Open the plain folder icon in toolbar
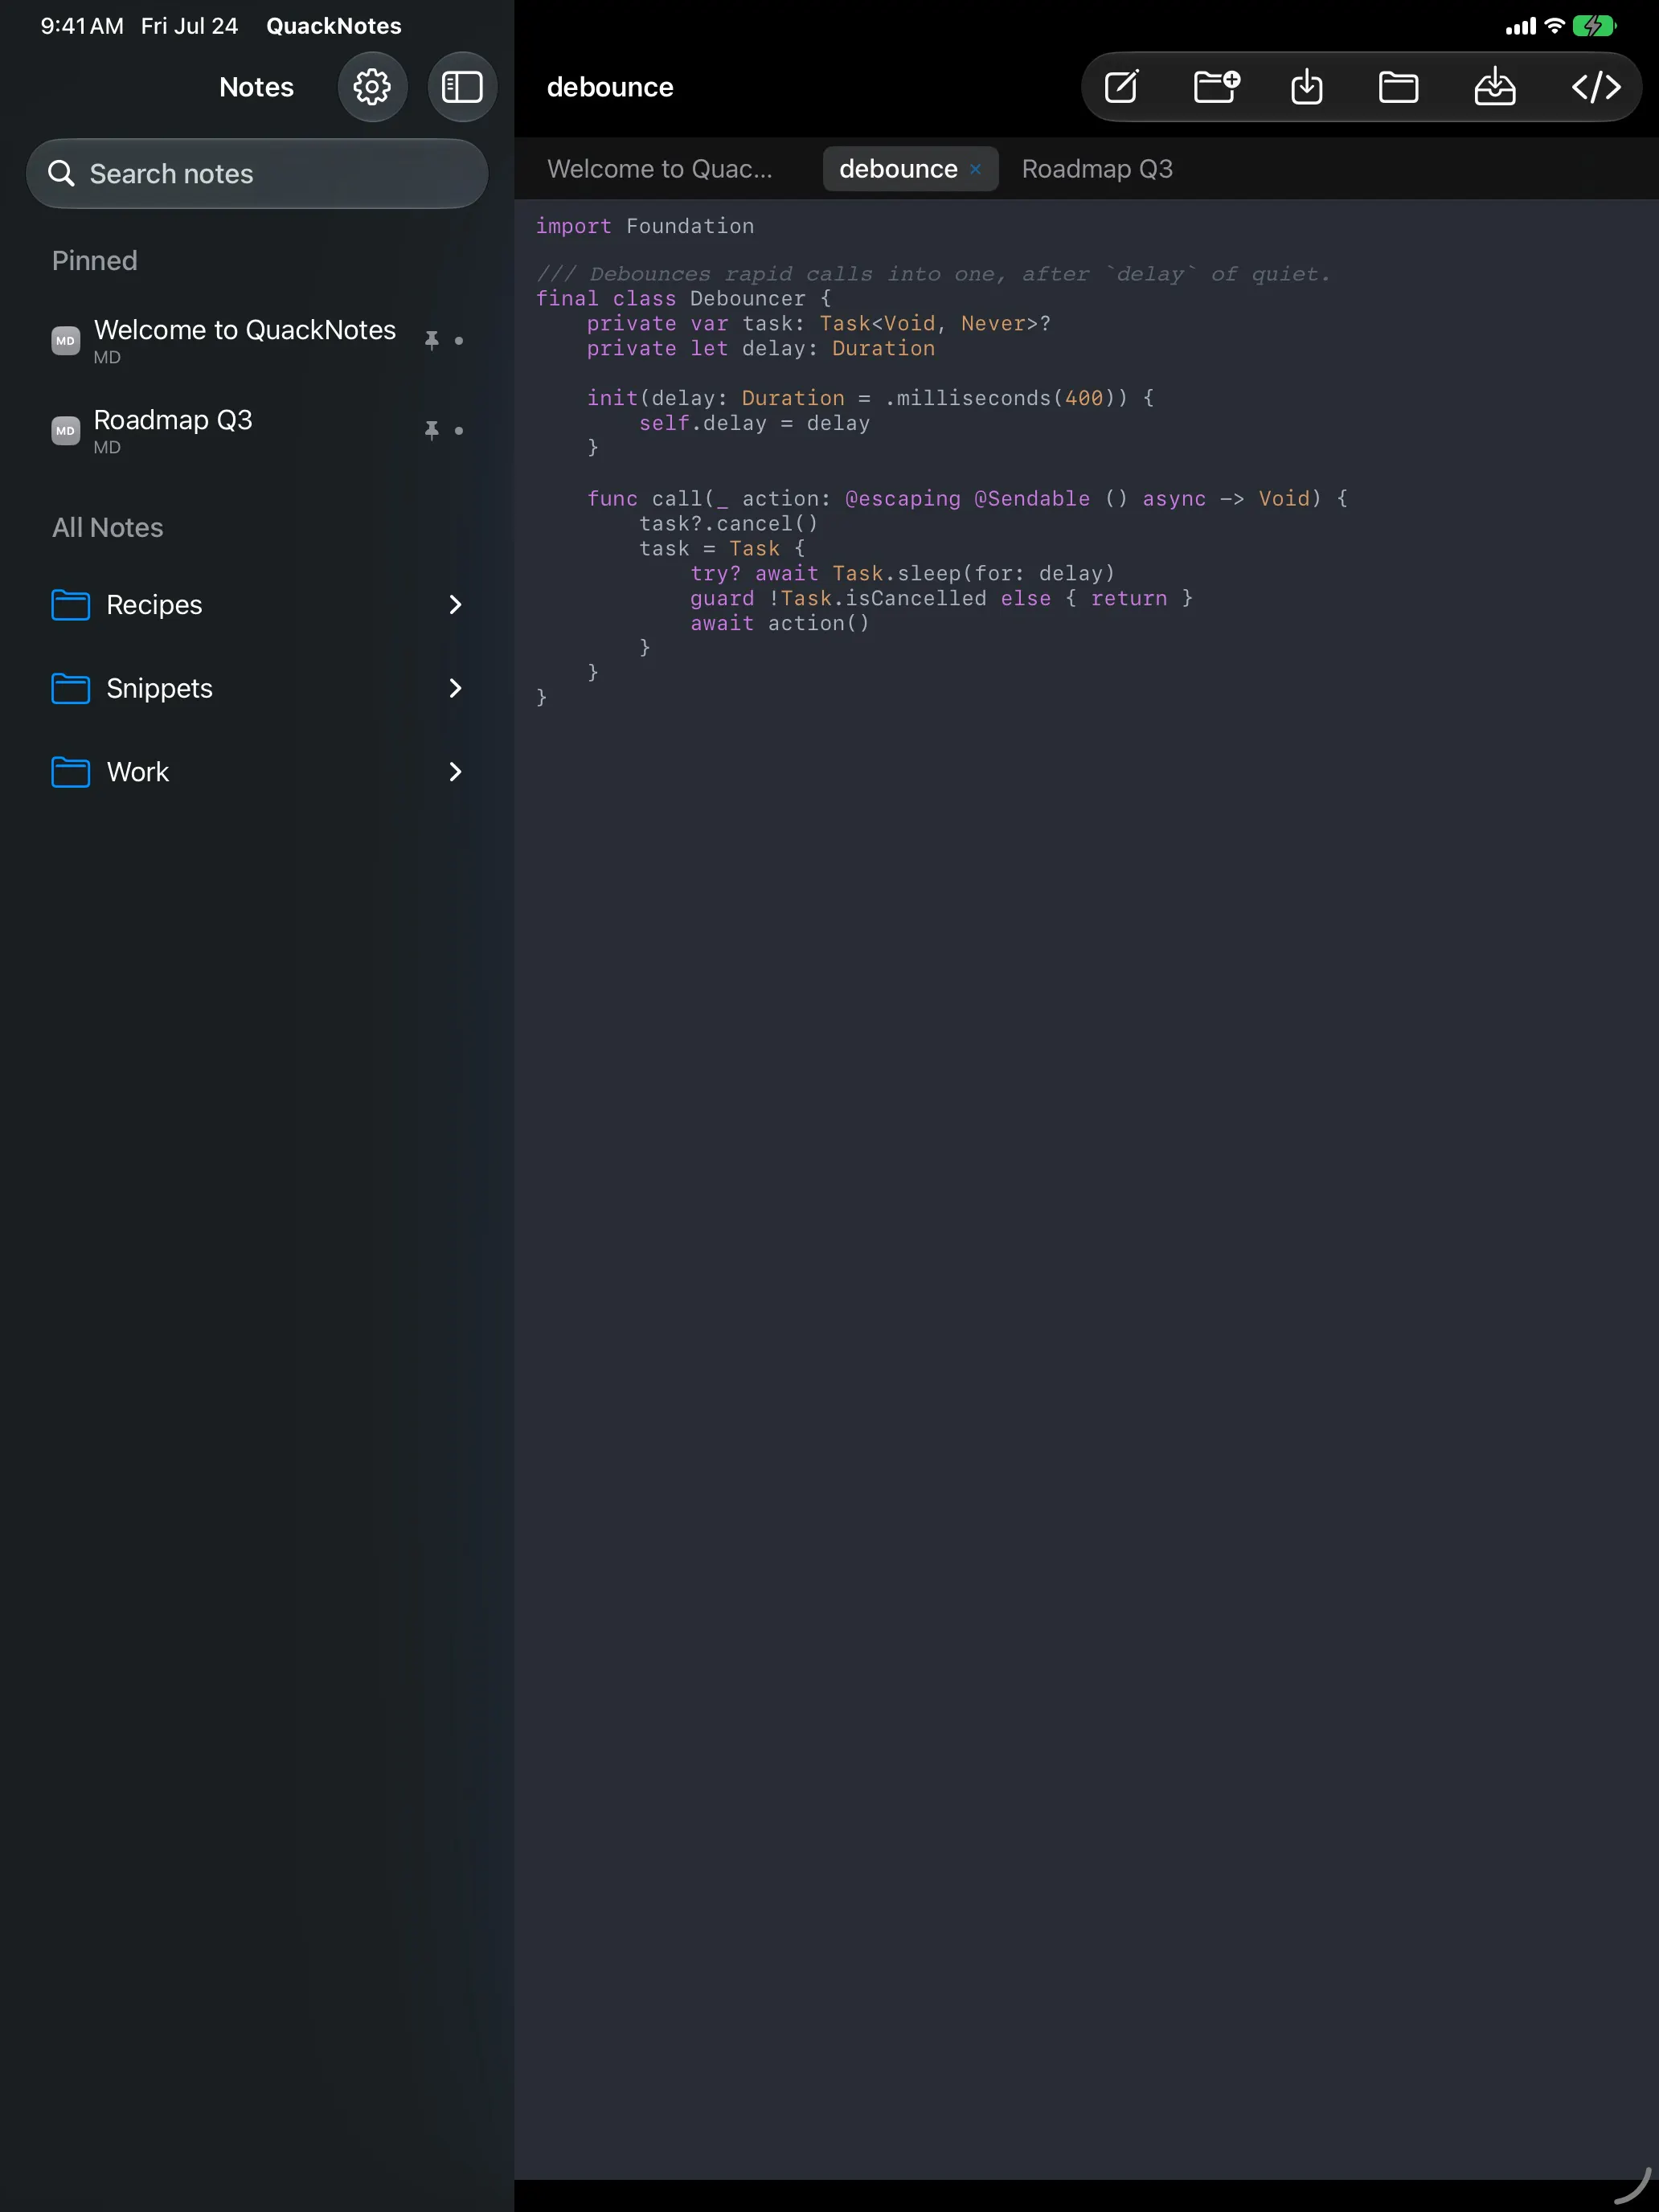Screen dimensions: 1659x2212 coord(1398,87)
